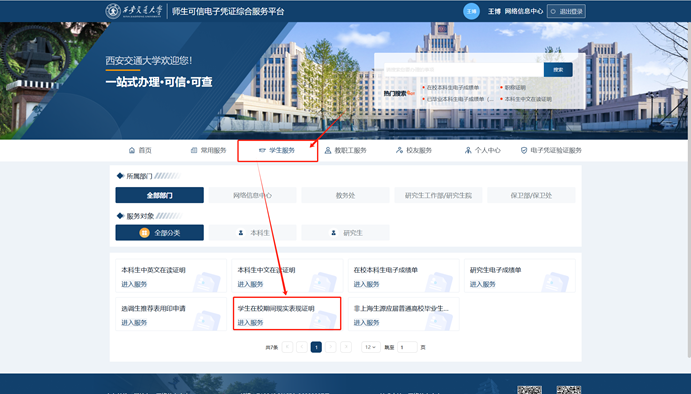This screenshot has width=691, height=394.
Task: Click the home icon next to 首页
Action: [132, 150]
